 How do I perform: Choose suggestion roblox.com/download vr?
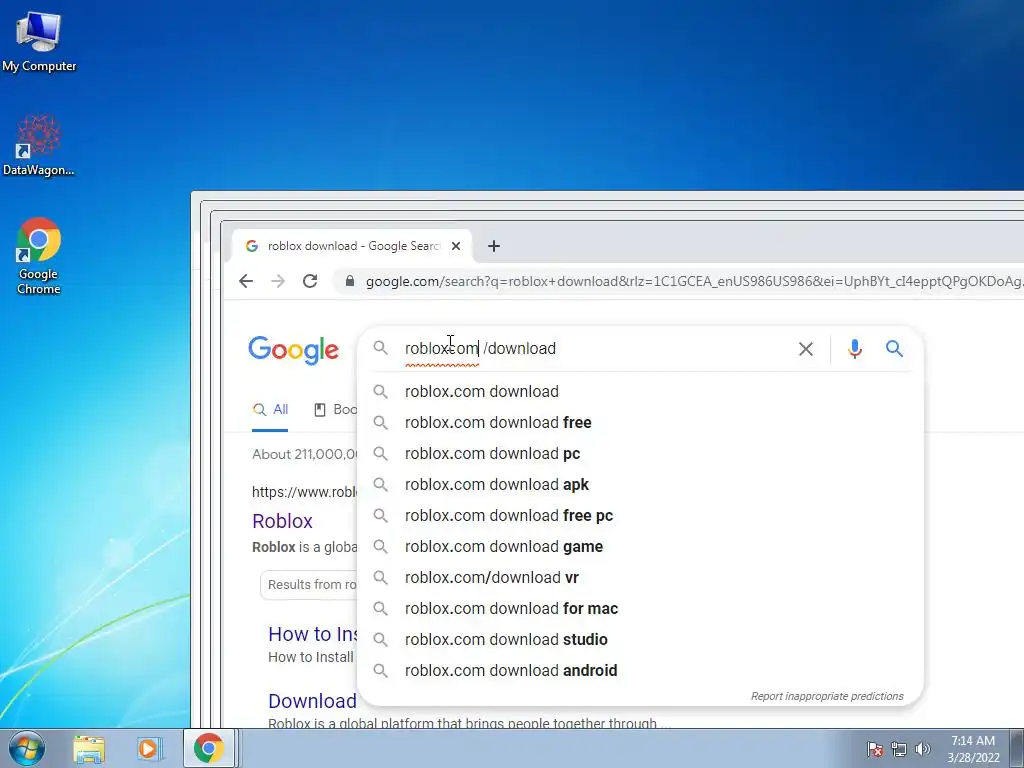[640, 577]
